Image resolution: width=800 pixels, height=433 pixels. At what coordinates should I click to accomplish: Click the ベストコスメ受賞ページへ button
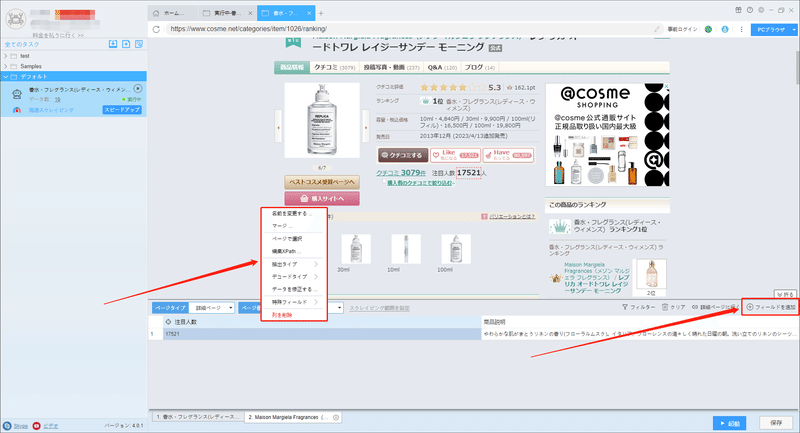pyautogui.click(x=322, y=182)
